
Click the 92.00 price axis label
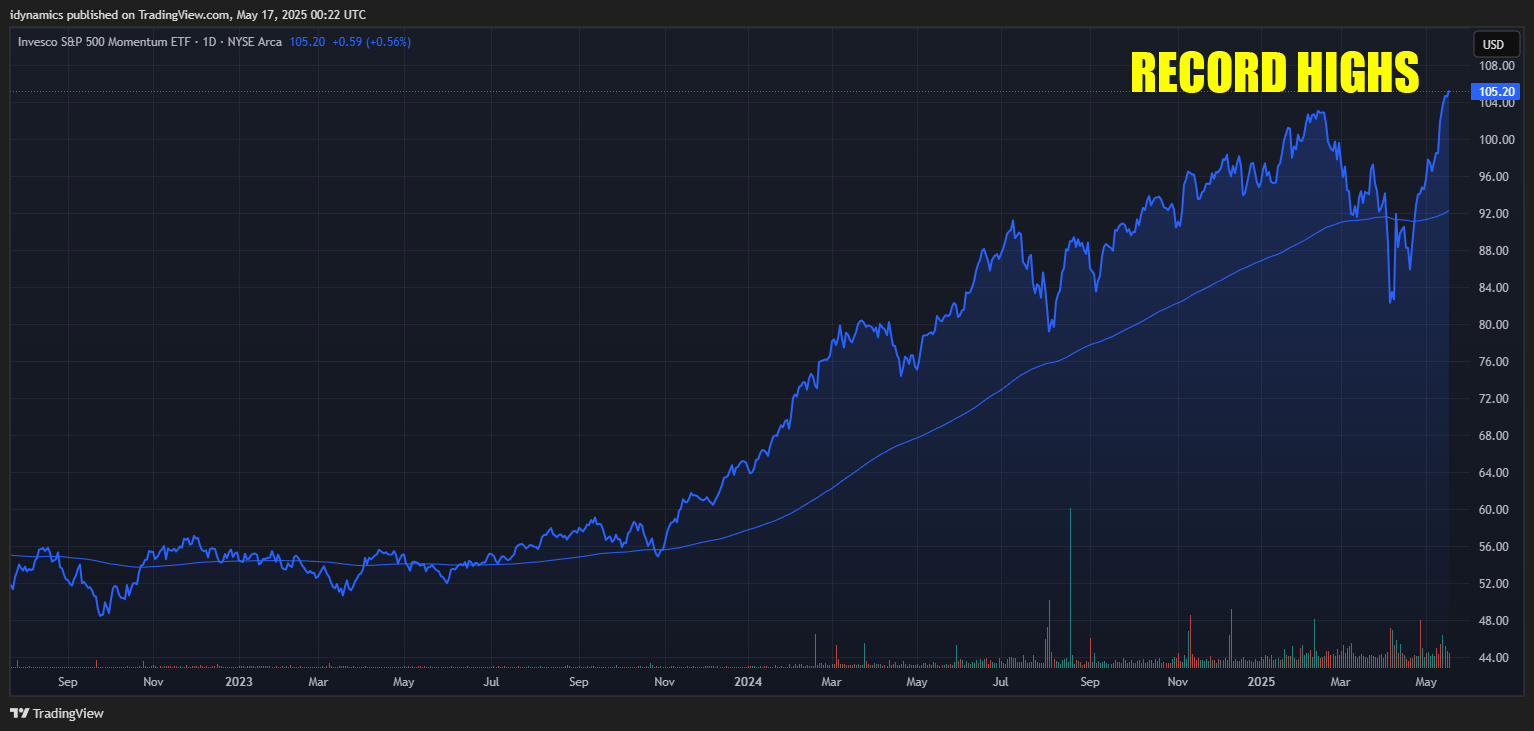1494,214
